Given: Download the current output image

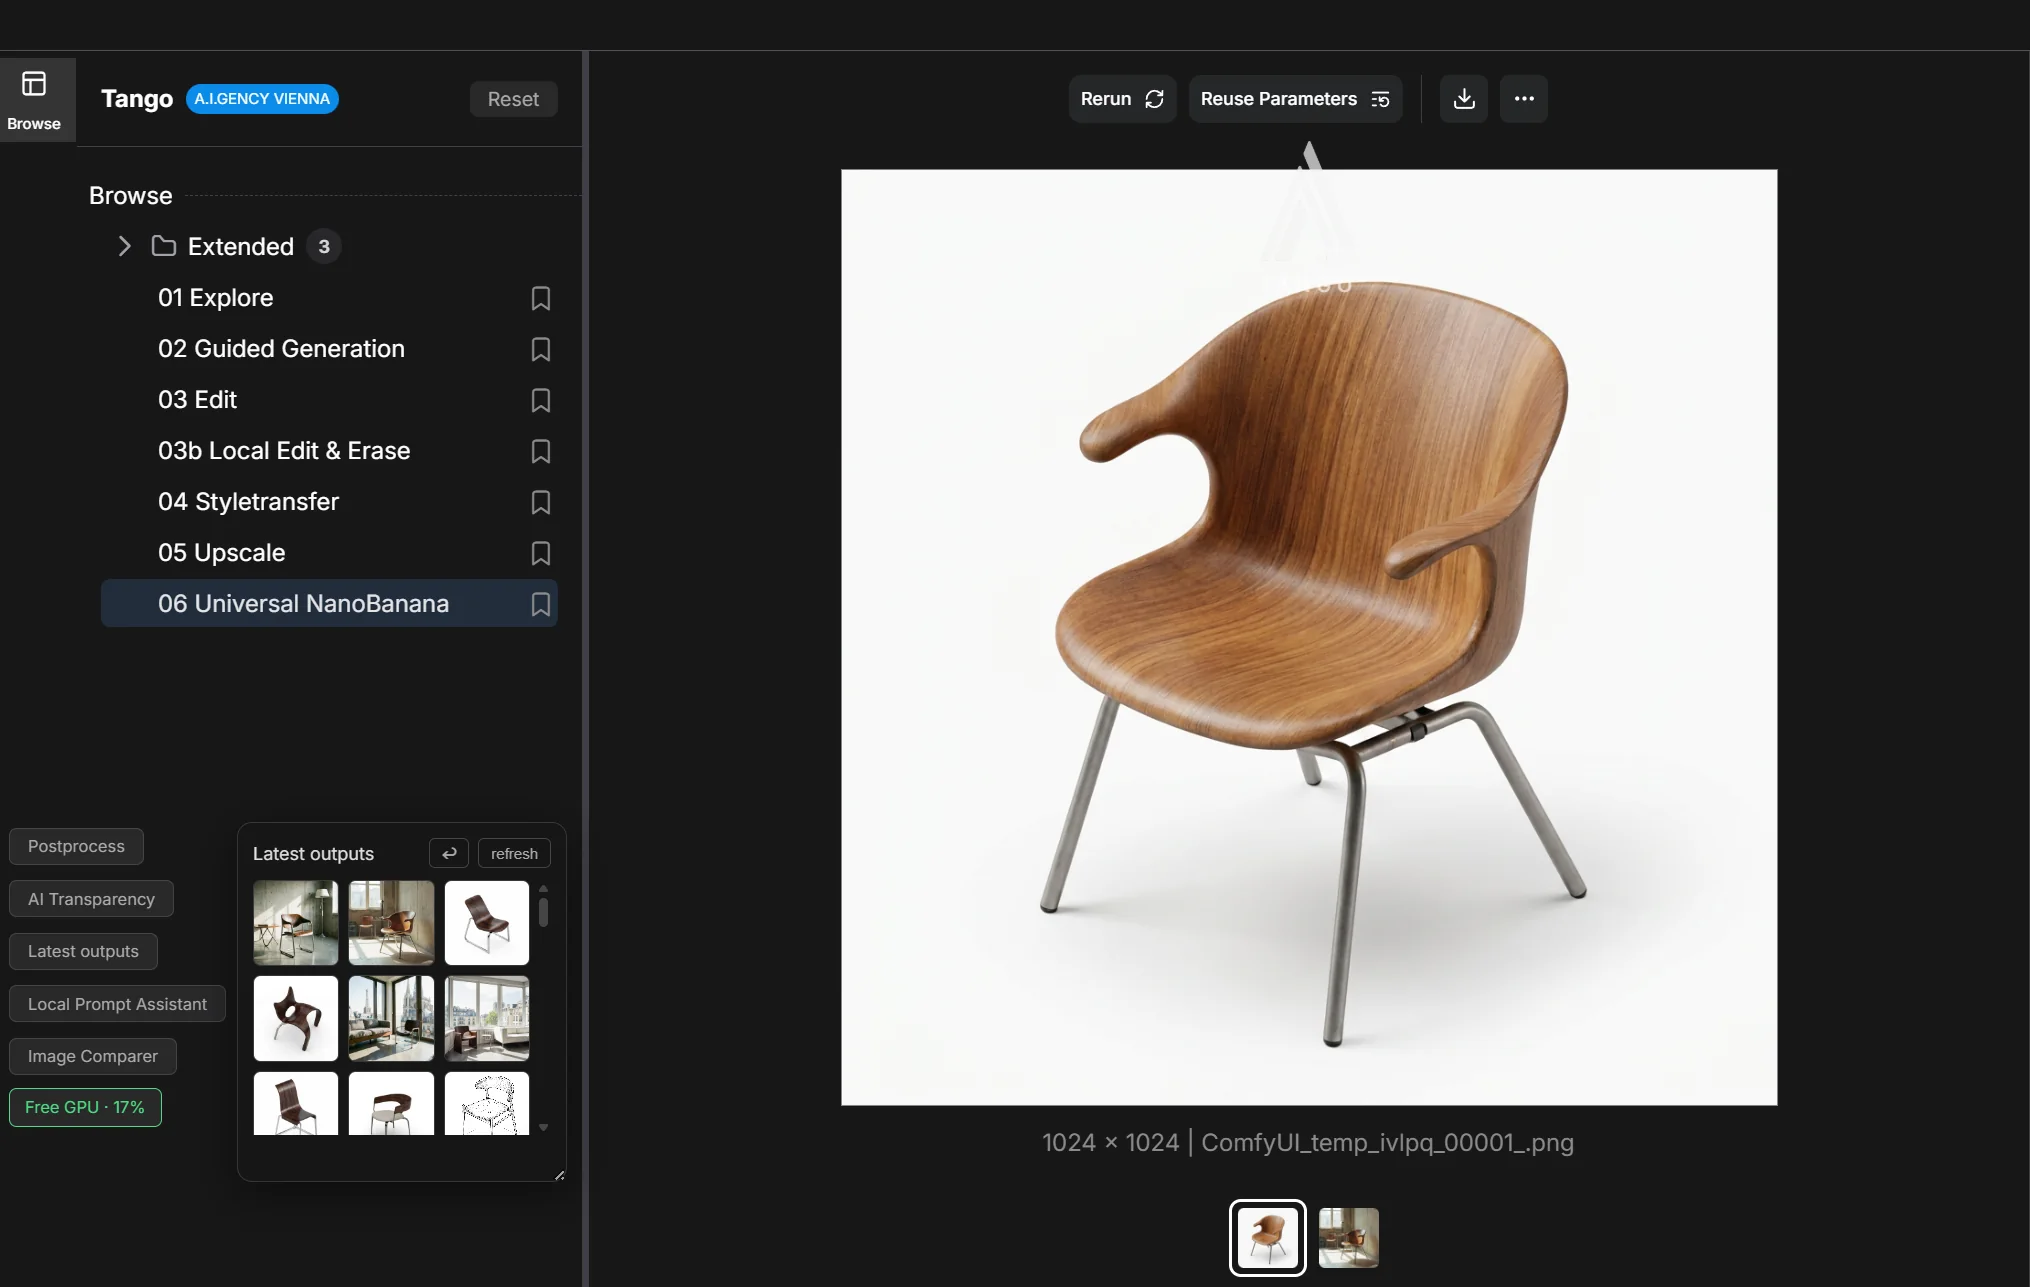Looking at the screenshot, I should click(1464, 99).
